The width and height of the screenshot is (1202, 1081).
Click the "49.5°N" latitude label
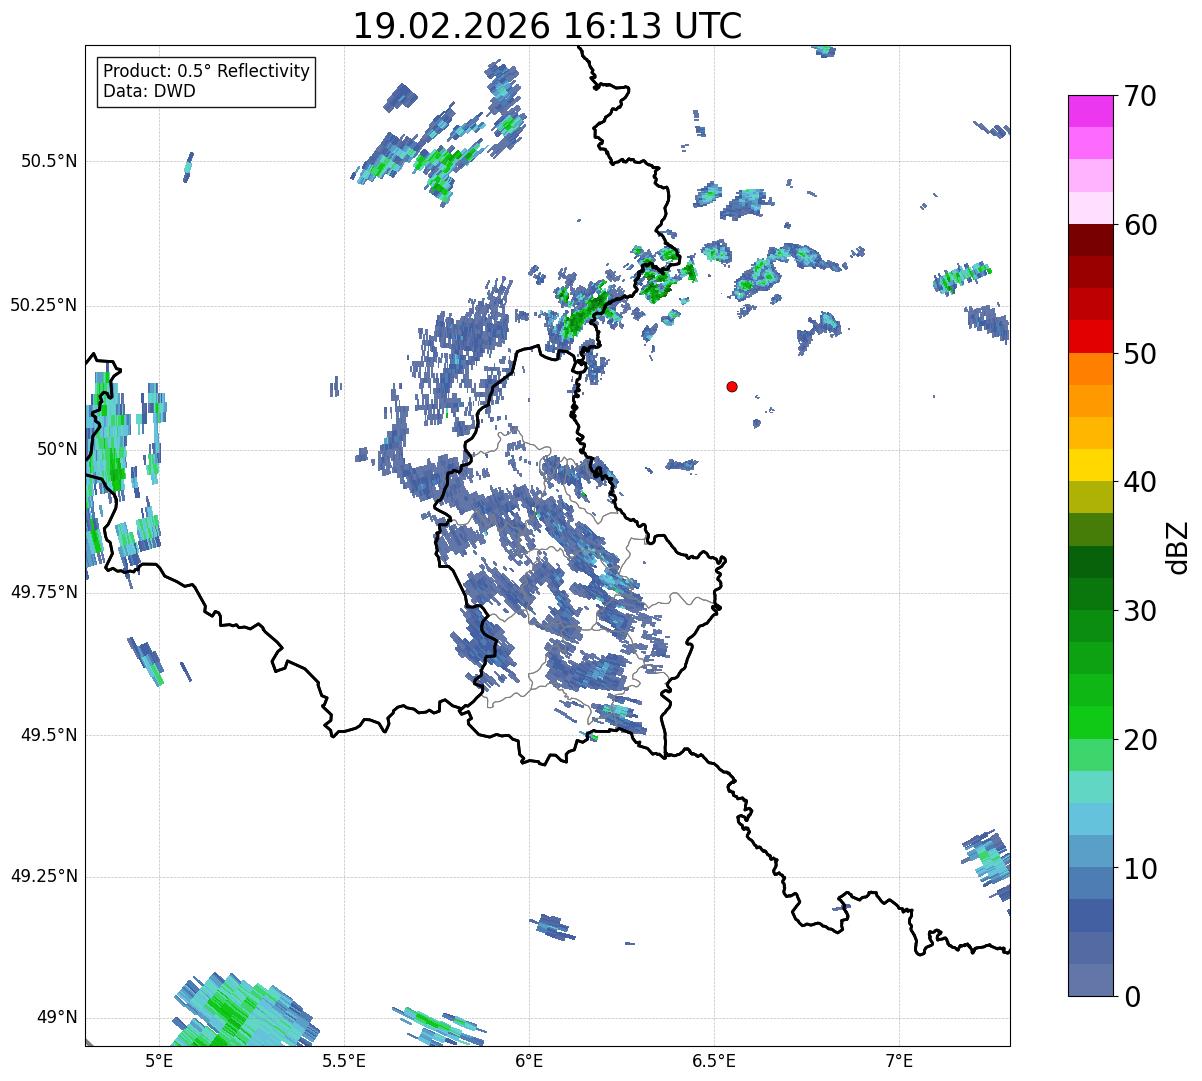click(49, 735)
